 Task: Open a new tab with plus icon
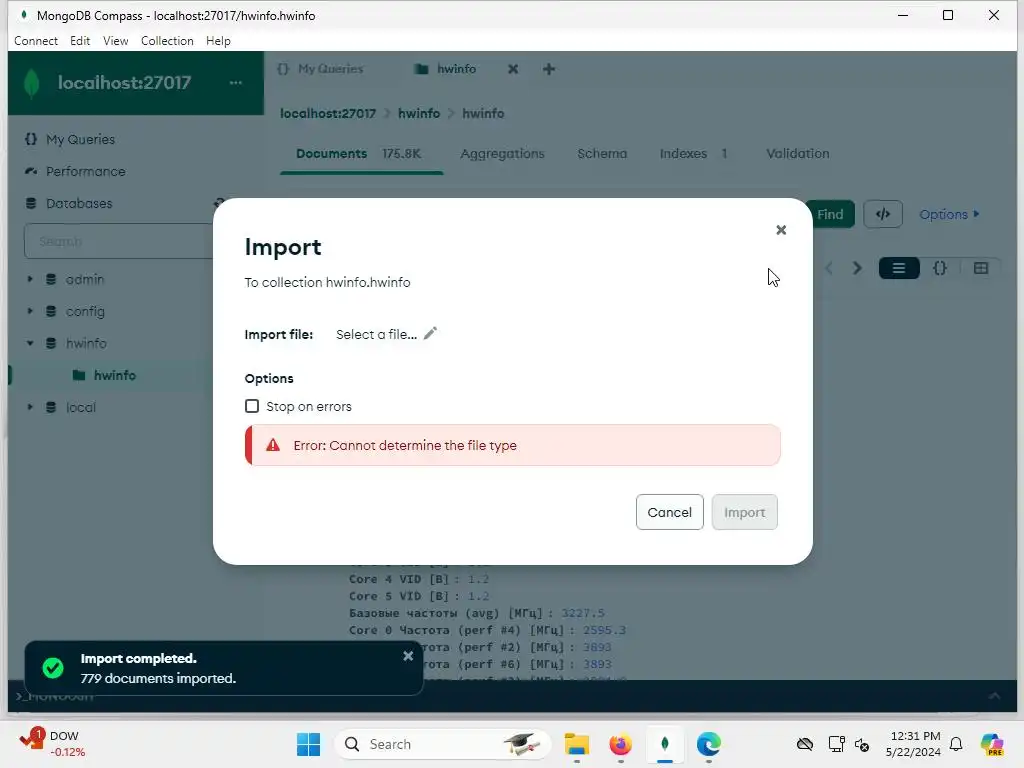tap(549, 69)
